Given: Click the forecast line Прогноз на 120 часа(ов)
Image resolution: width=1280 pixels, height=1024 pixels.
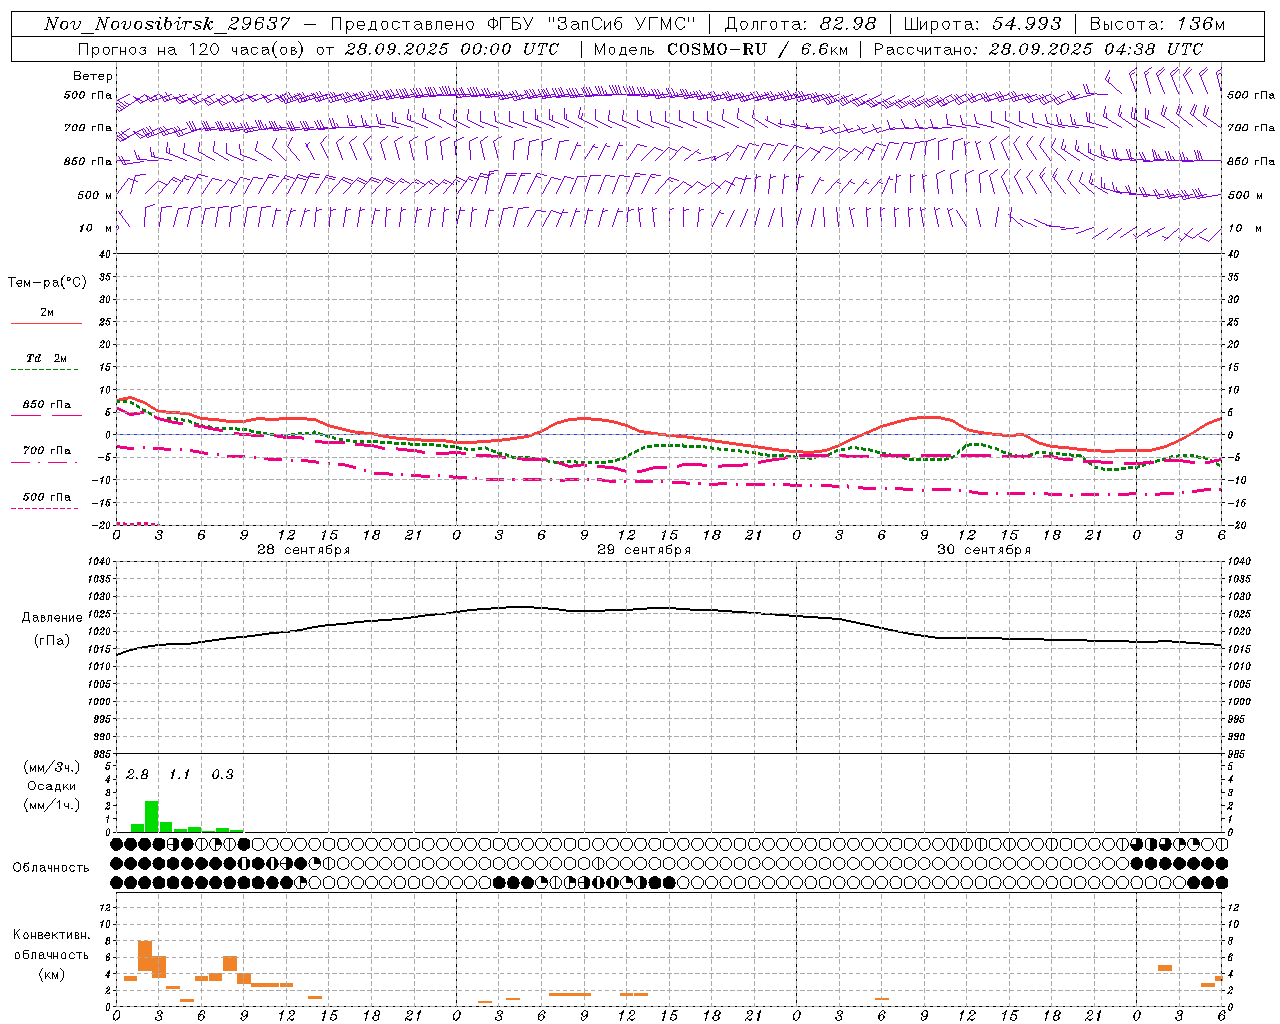Looking at the screenshot, I should 191,49.
